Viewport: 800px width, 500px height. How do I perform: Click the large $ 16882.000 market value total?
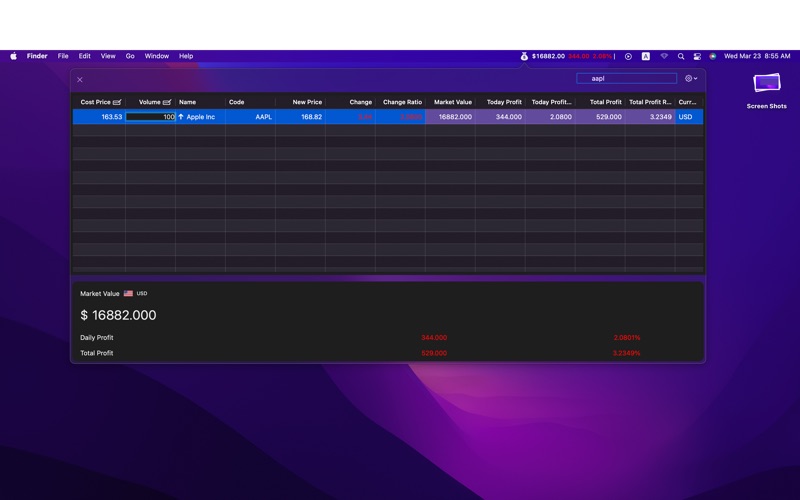[118, 315]
